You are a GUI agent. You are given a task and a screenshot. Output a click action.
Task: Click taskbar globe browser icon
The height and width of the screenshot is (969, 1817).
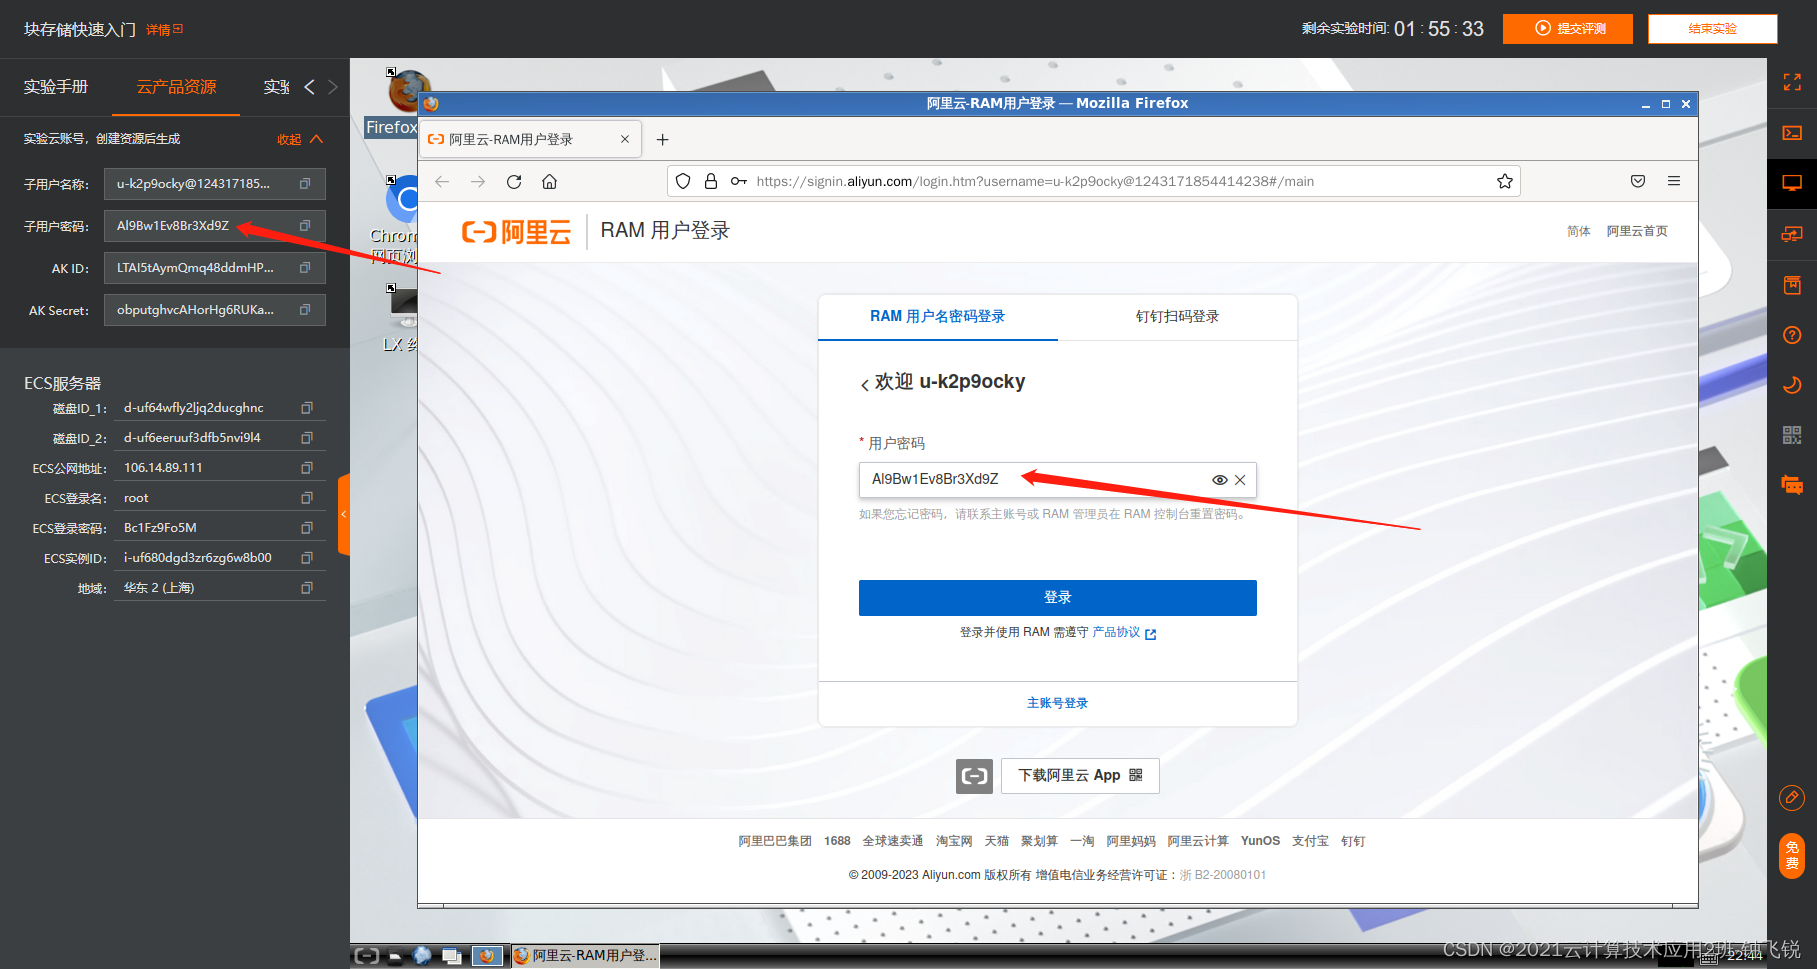click(423, 956)
